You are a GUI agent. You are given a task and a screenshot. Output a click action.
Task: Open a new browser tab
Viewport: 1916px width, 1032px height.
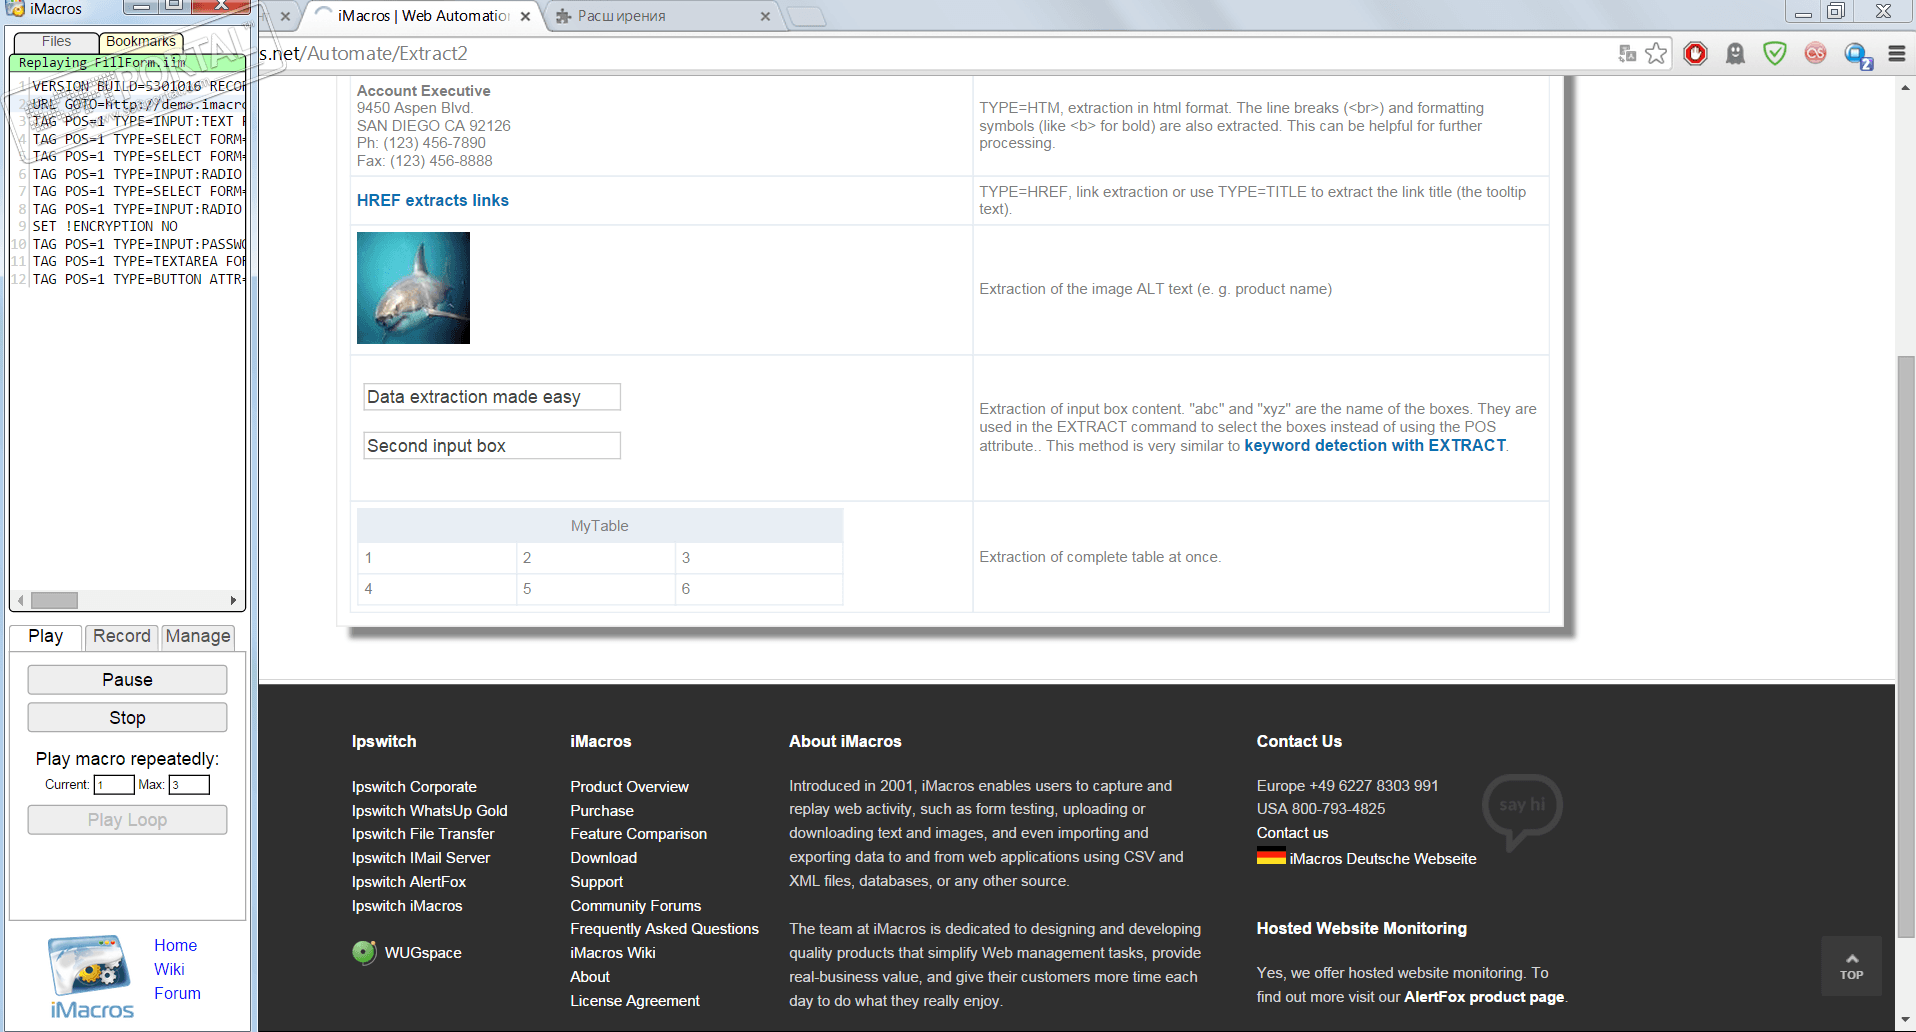(806, 16)
